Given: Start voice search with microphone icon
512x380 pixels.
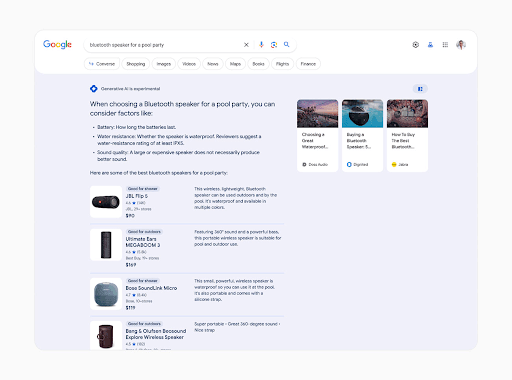Looking at the screenshot, I should (261, 45).
